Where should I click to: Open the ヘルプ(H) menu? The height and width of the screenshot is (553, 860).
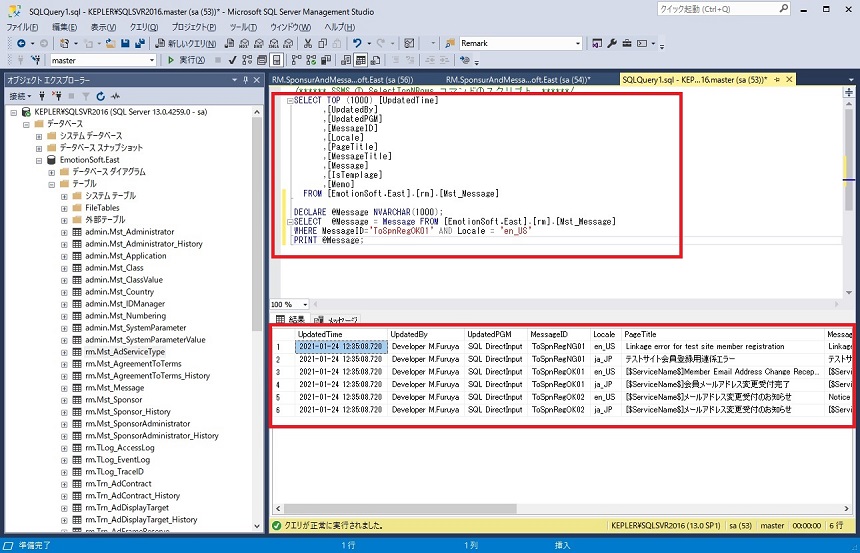coord(340,27)
